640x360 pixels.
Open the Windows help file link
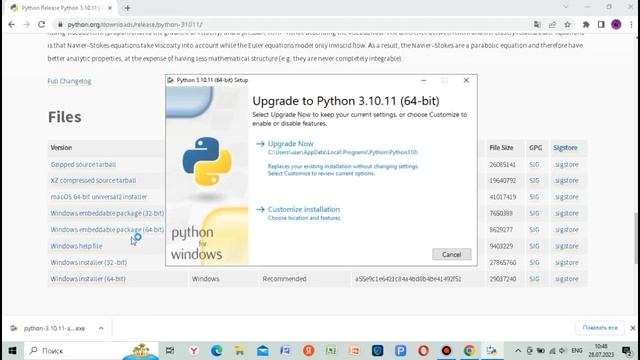(76, 246)
